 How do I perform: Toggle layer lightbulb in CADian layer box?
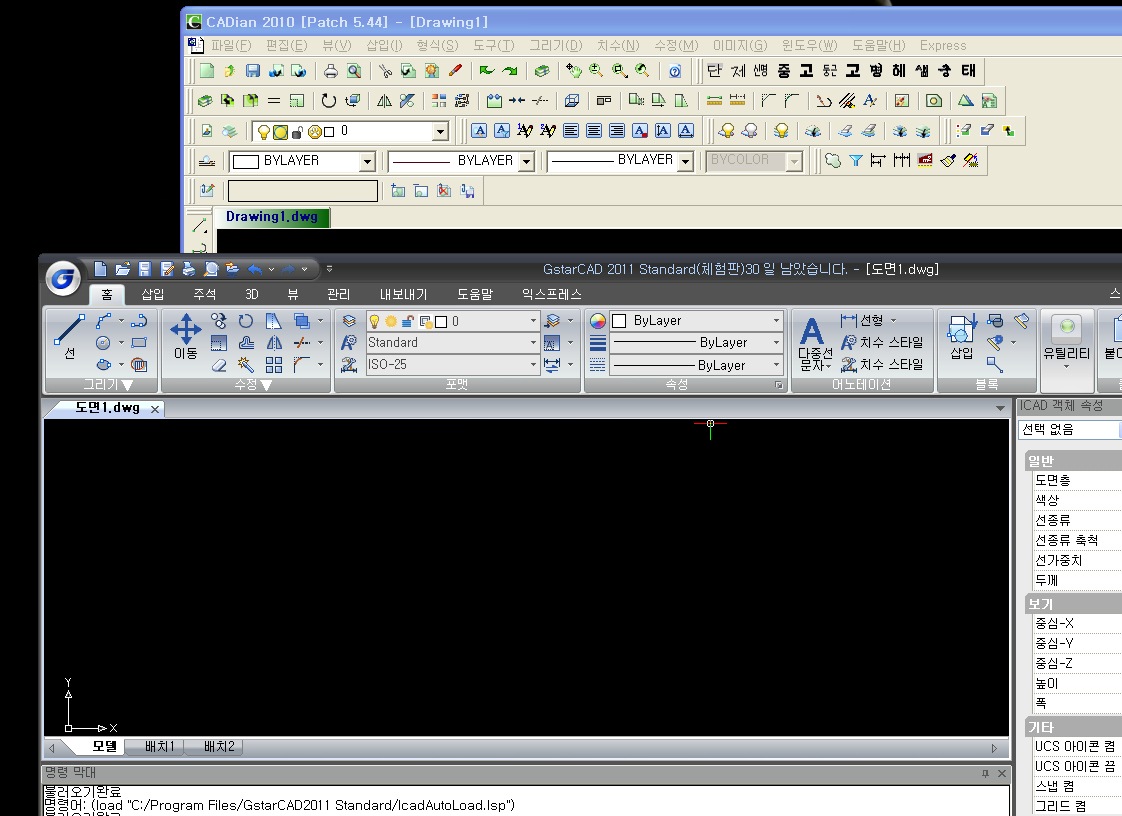tap(263, 132)
